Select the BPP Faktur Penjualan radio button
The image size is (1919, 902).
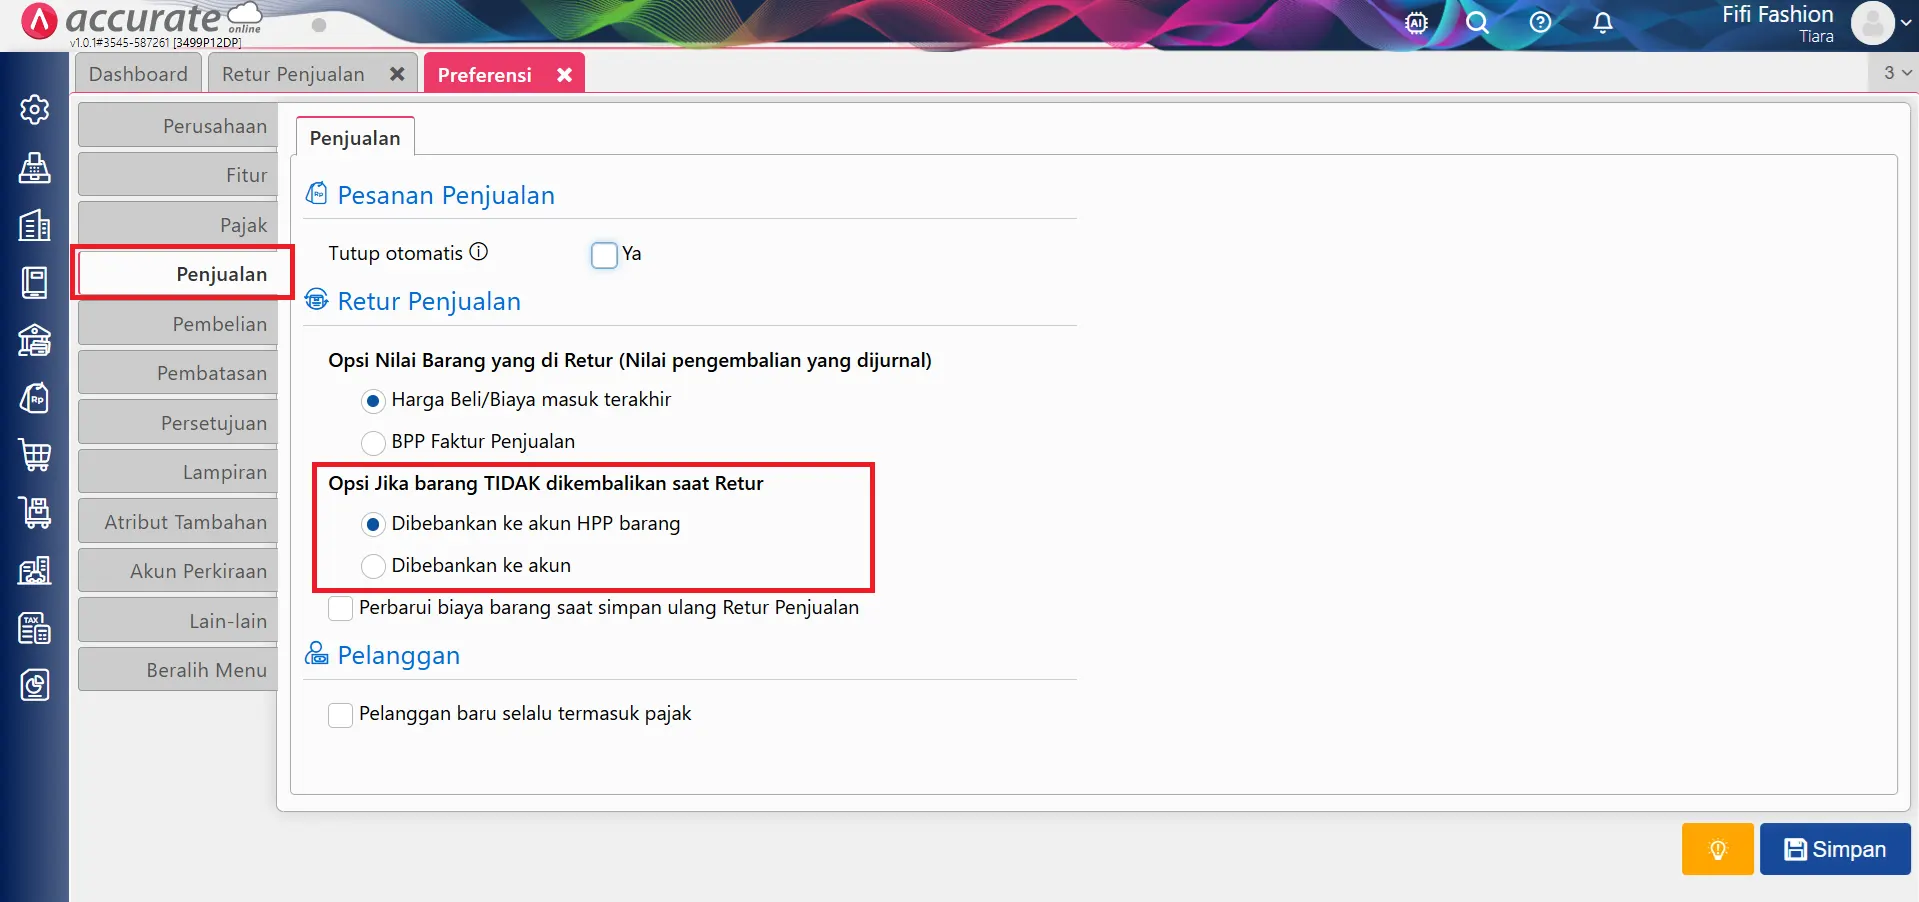tap(373, 443)
